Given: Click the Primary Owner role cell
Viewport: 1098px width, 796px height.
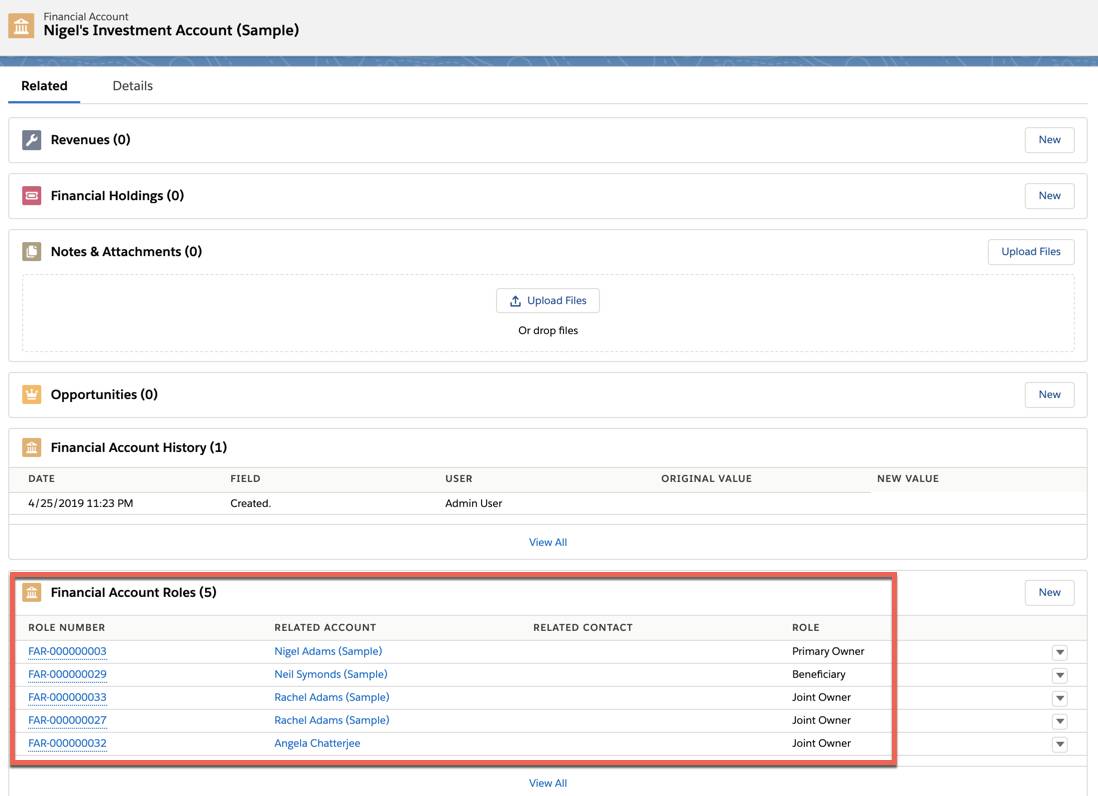Looking at the screenshot, I should tap(828, 651).
